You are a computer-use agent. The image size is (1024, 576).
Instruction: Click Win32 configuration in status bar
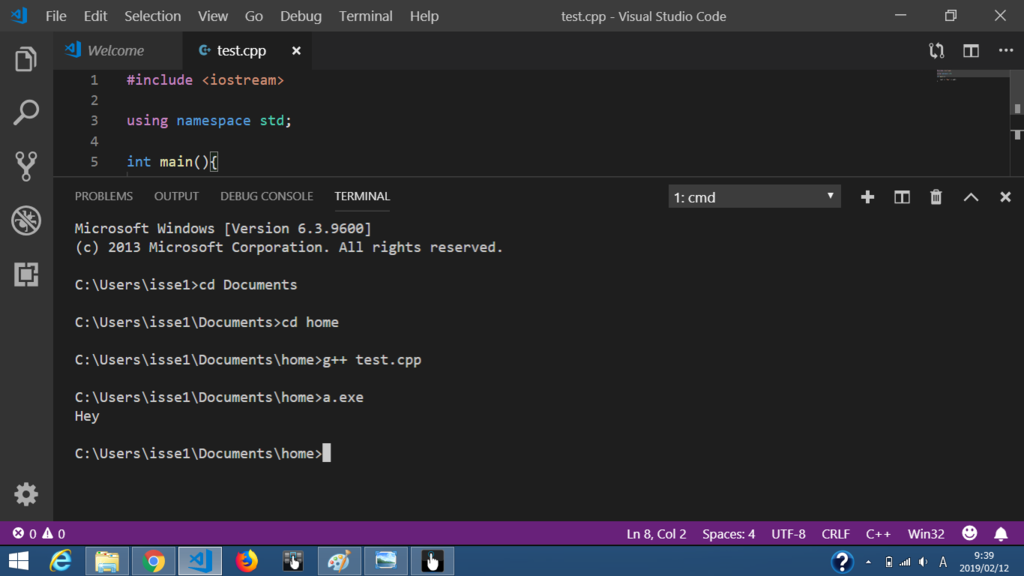click(926, 534)
